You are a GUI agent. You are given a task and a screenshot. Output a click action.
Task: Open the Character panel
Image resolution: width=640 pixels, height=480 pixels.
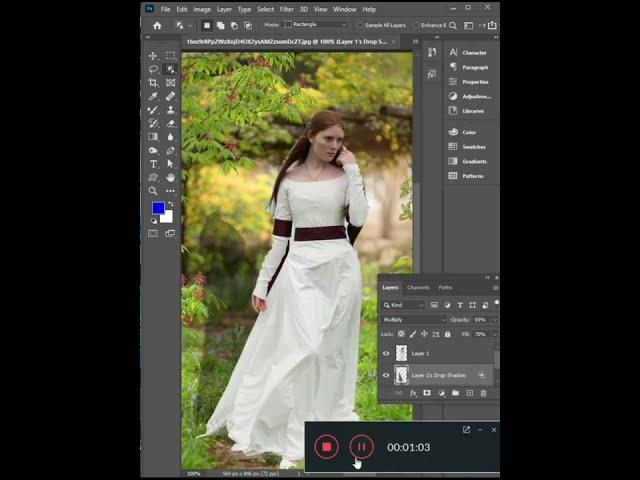[x=469, y=53]
